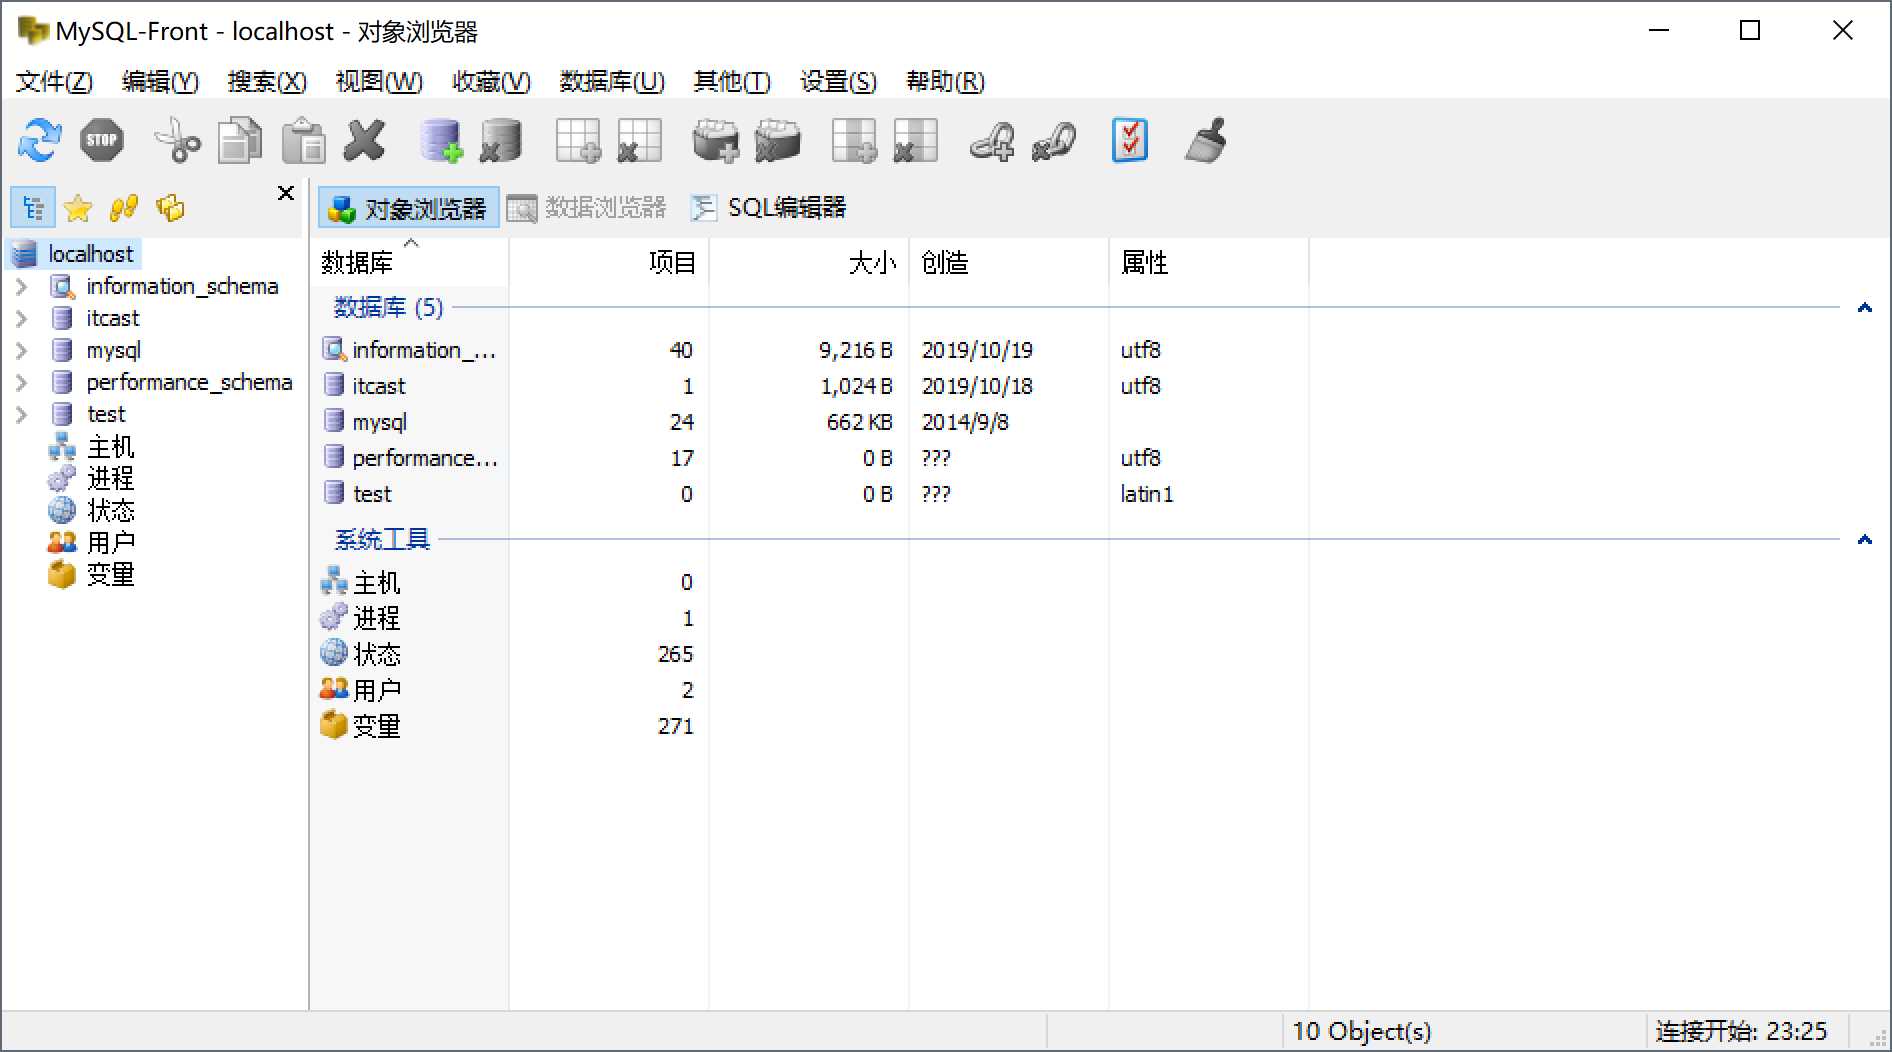1892x1052 pixels.
Task: Toggle the star favorites sidebar view
Action: click(x=78, y=208)
